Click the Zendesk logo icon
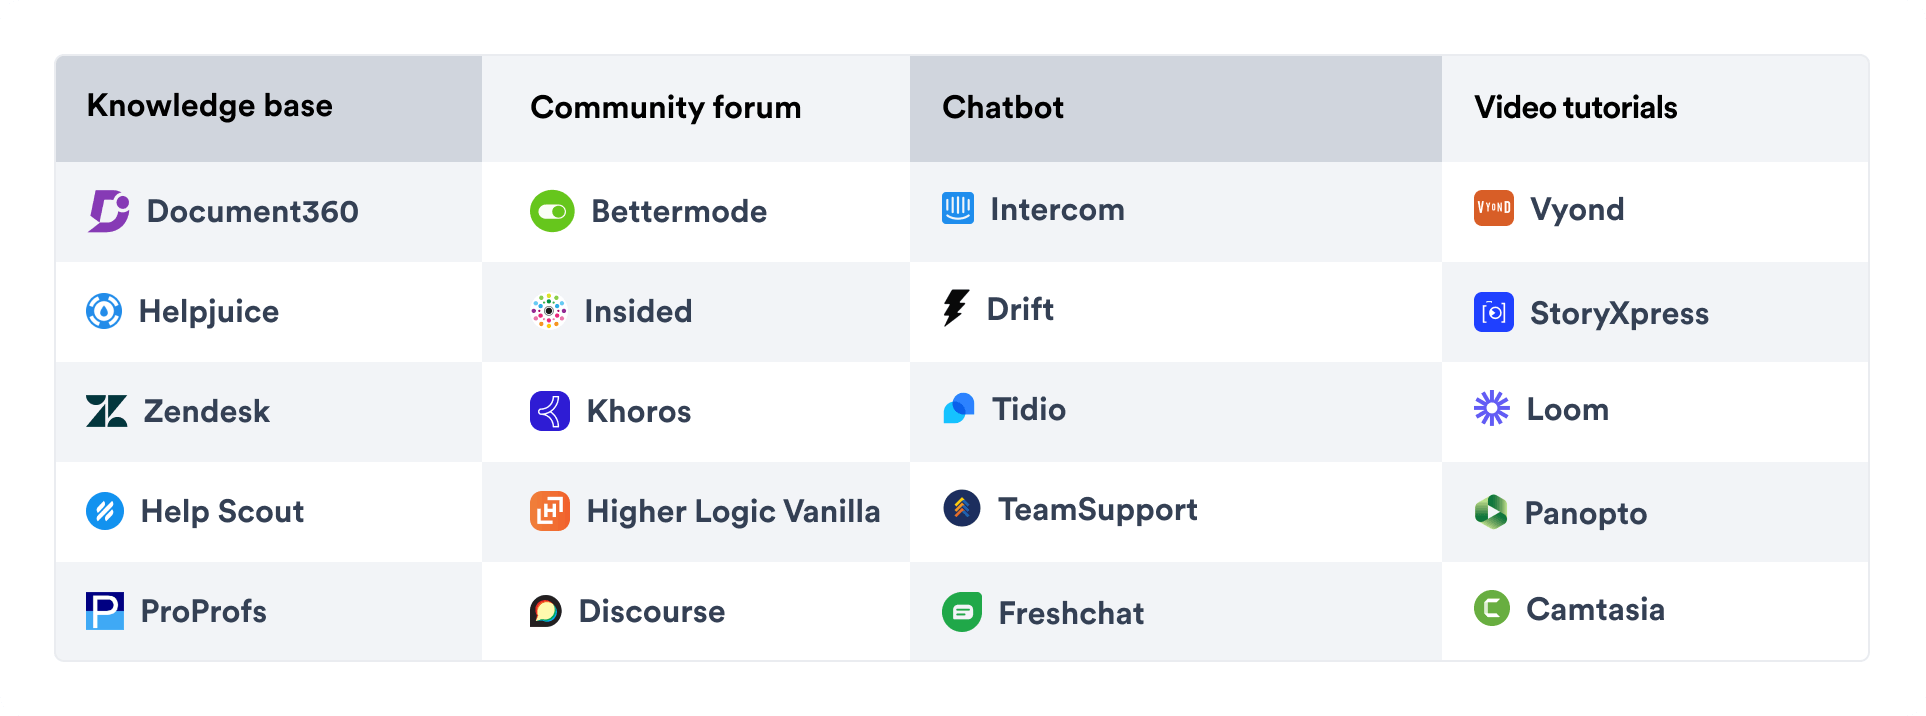 tap(106, 411)
